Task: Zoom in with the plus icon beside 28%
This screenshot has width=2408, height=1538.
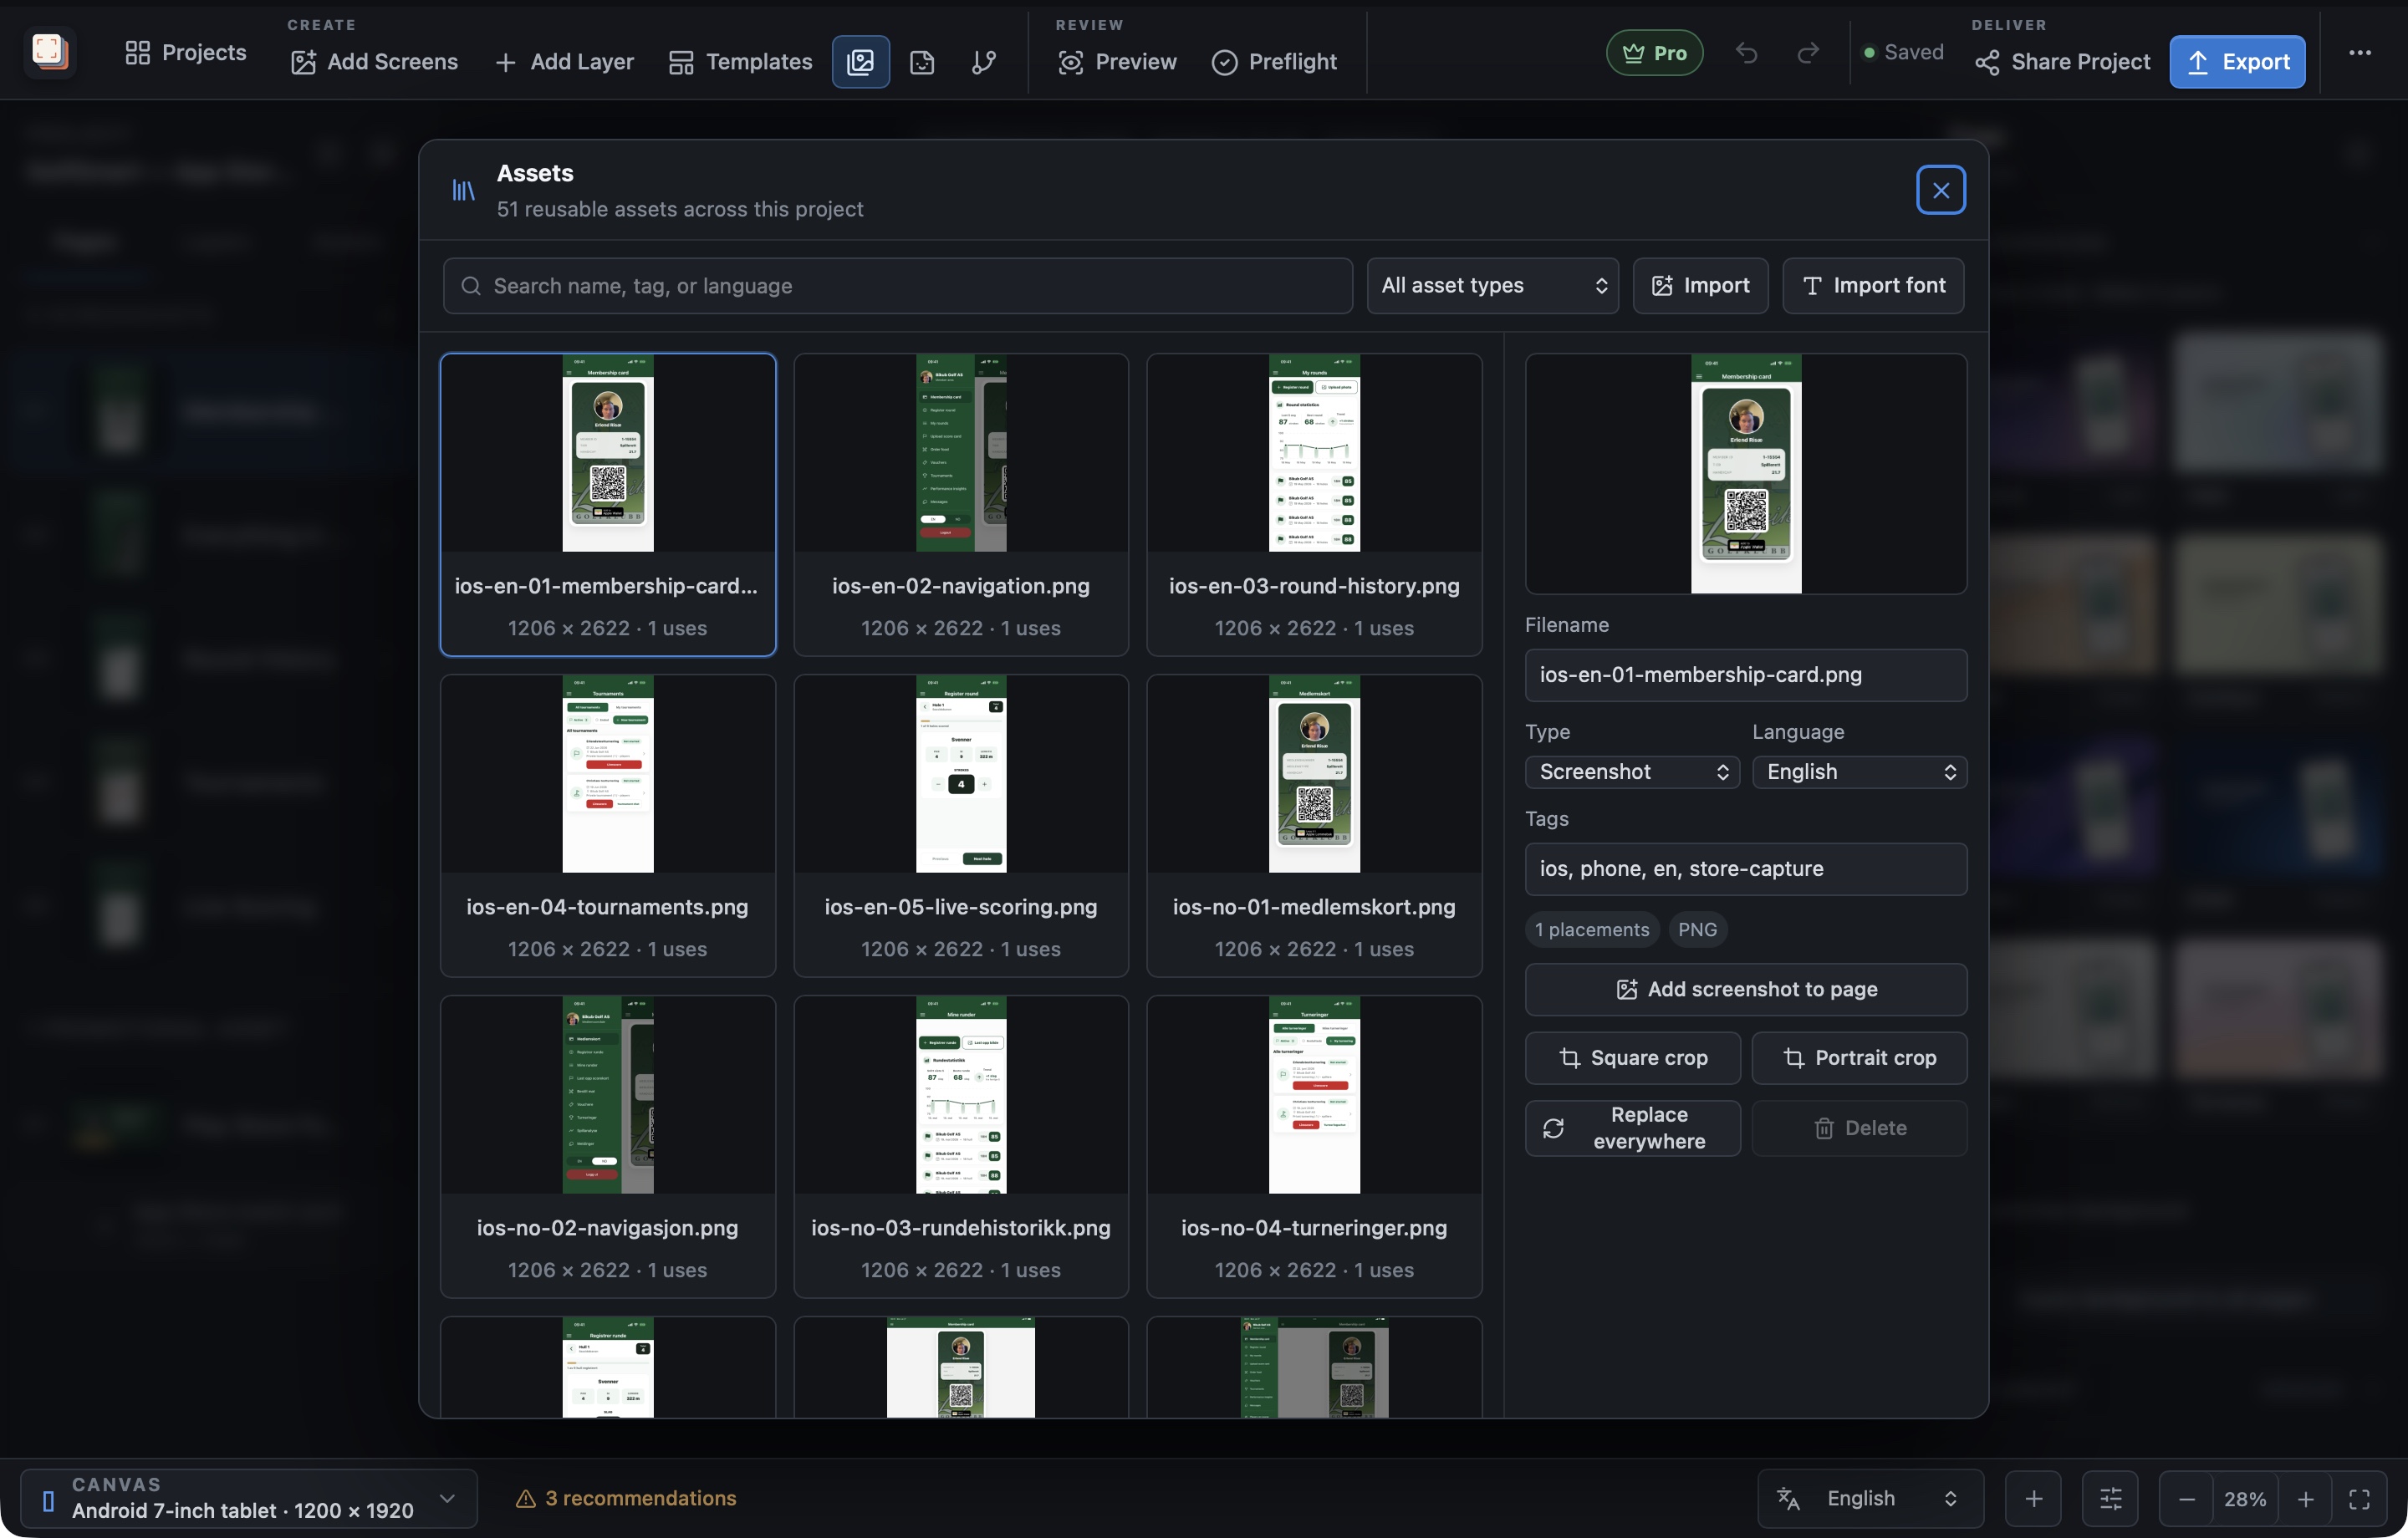Action: 2305,1498
